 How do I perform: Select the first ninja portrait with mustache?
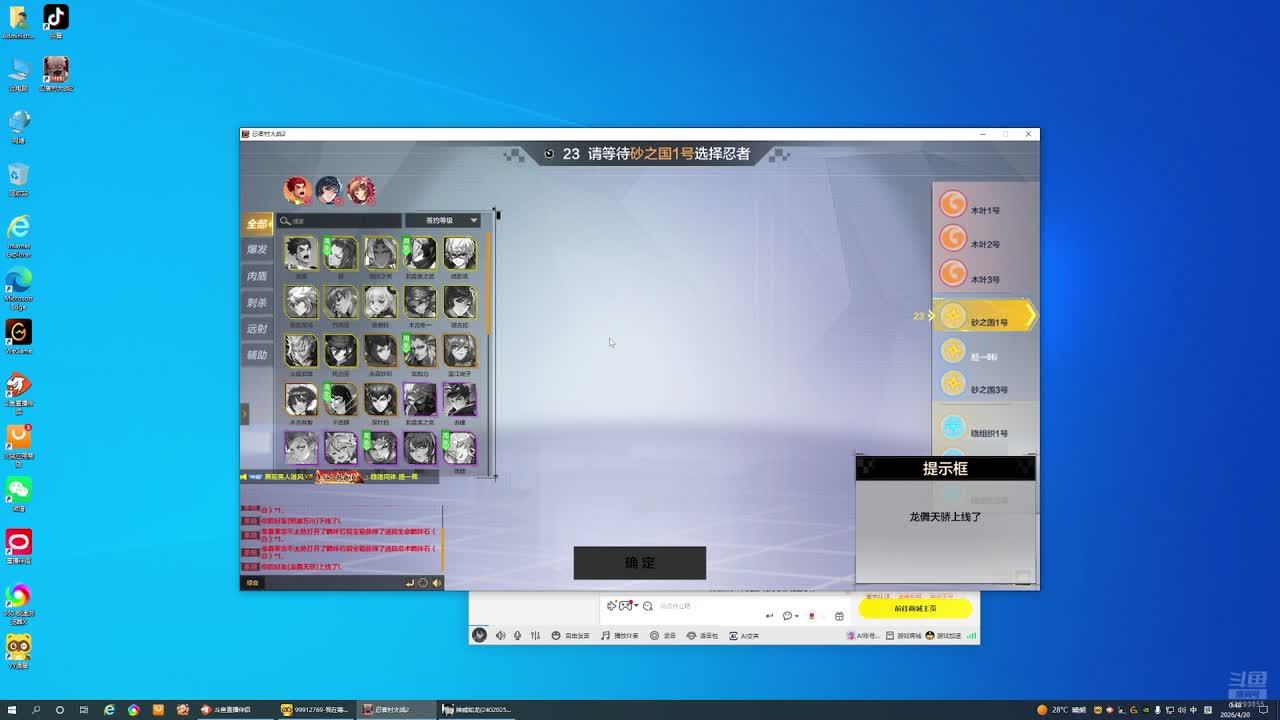(x=301, y=254)
